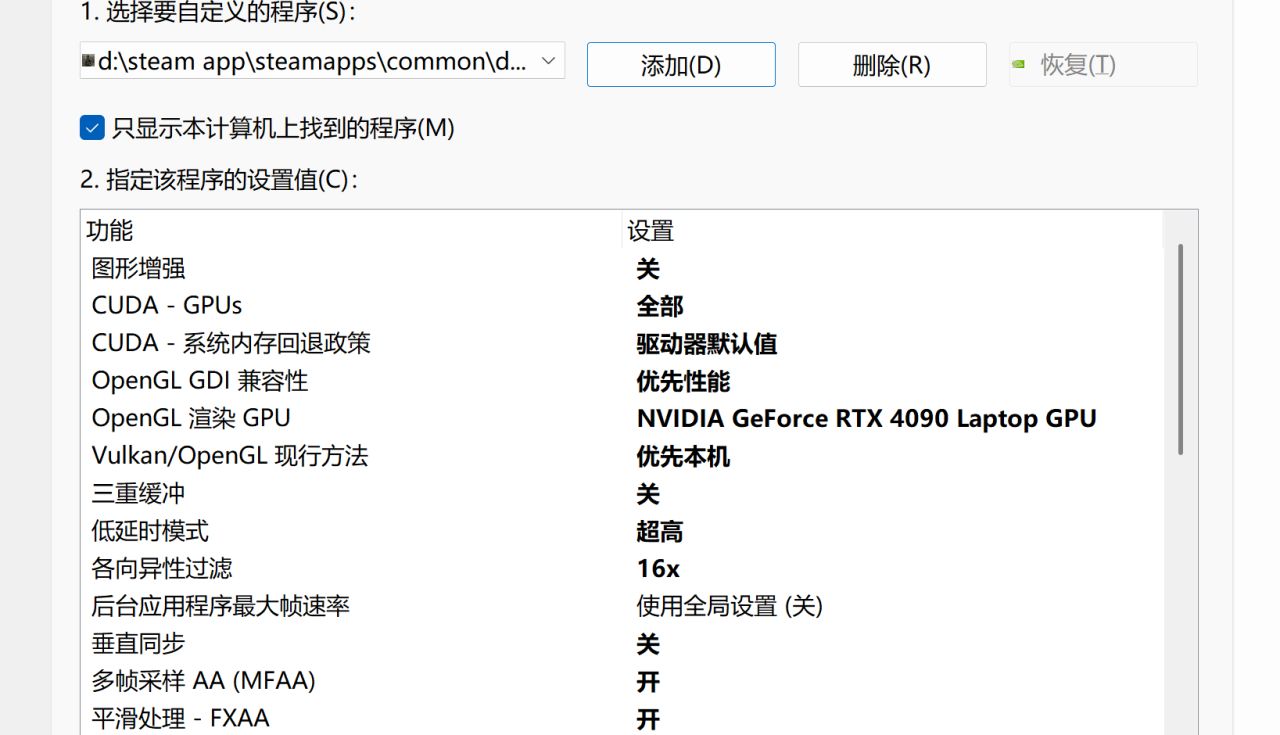
Task: Open the program selection dropdown
Action: point(322,61)
